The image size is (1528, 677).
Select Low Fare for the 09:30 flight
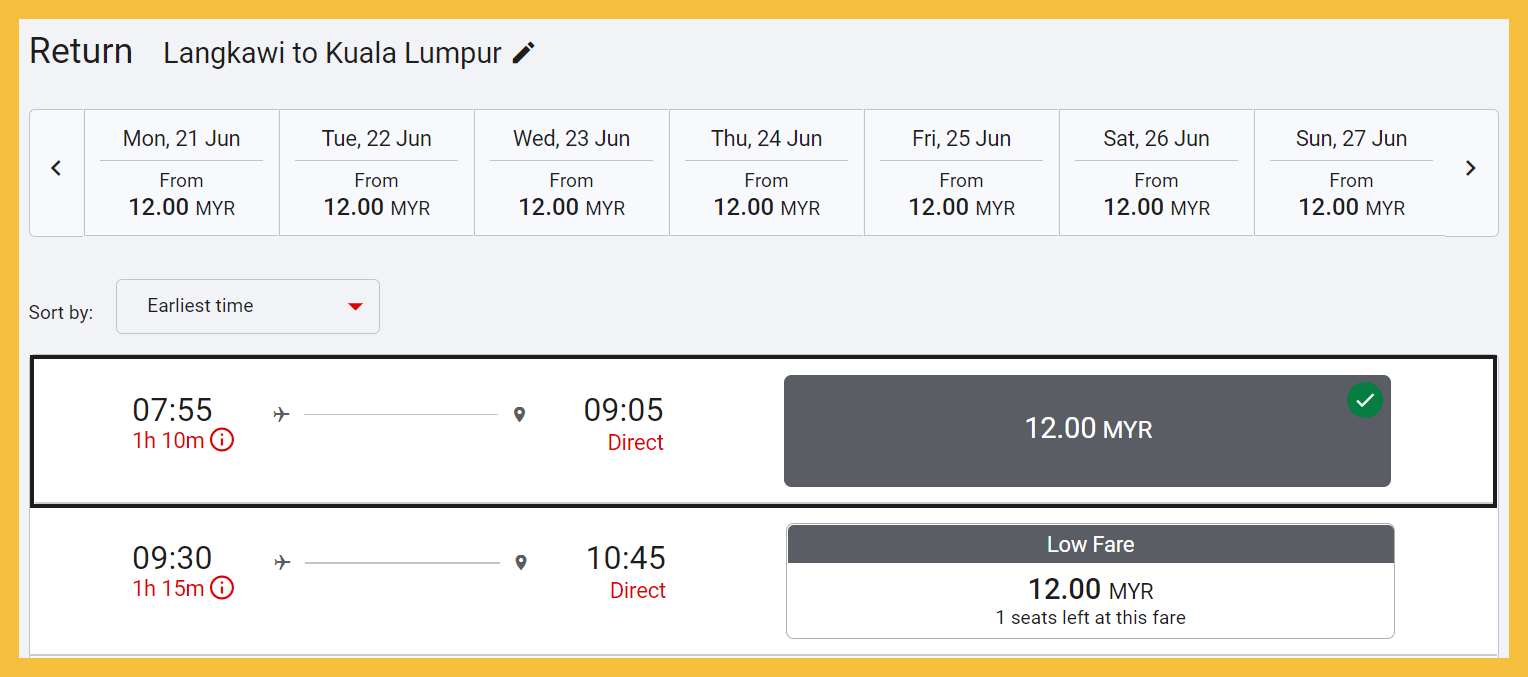tap(1090, 581)
